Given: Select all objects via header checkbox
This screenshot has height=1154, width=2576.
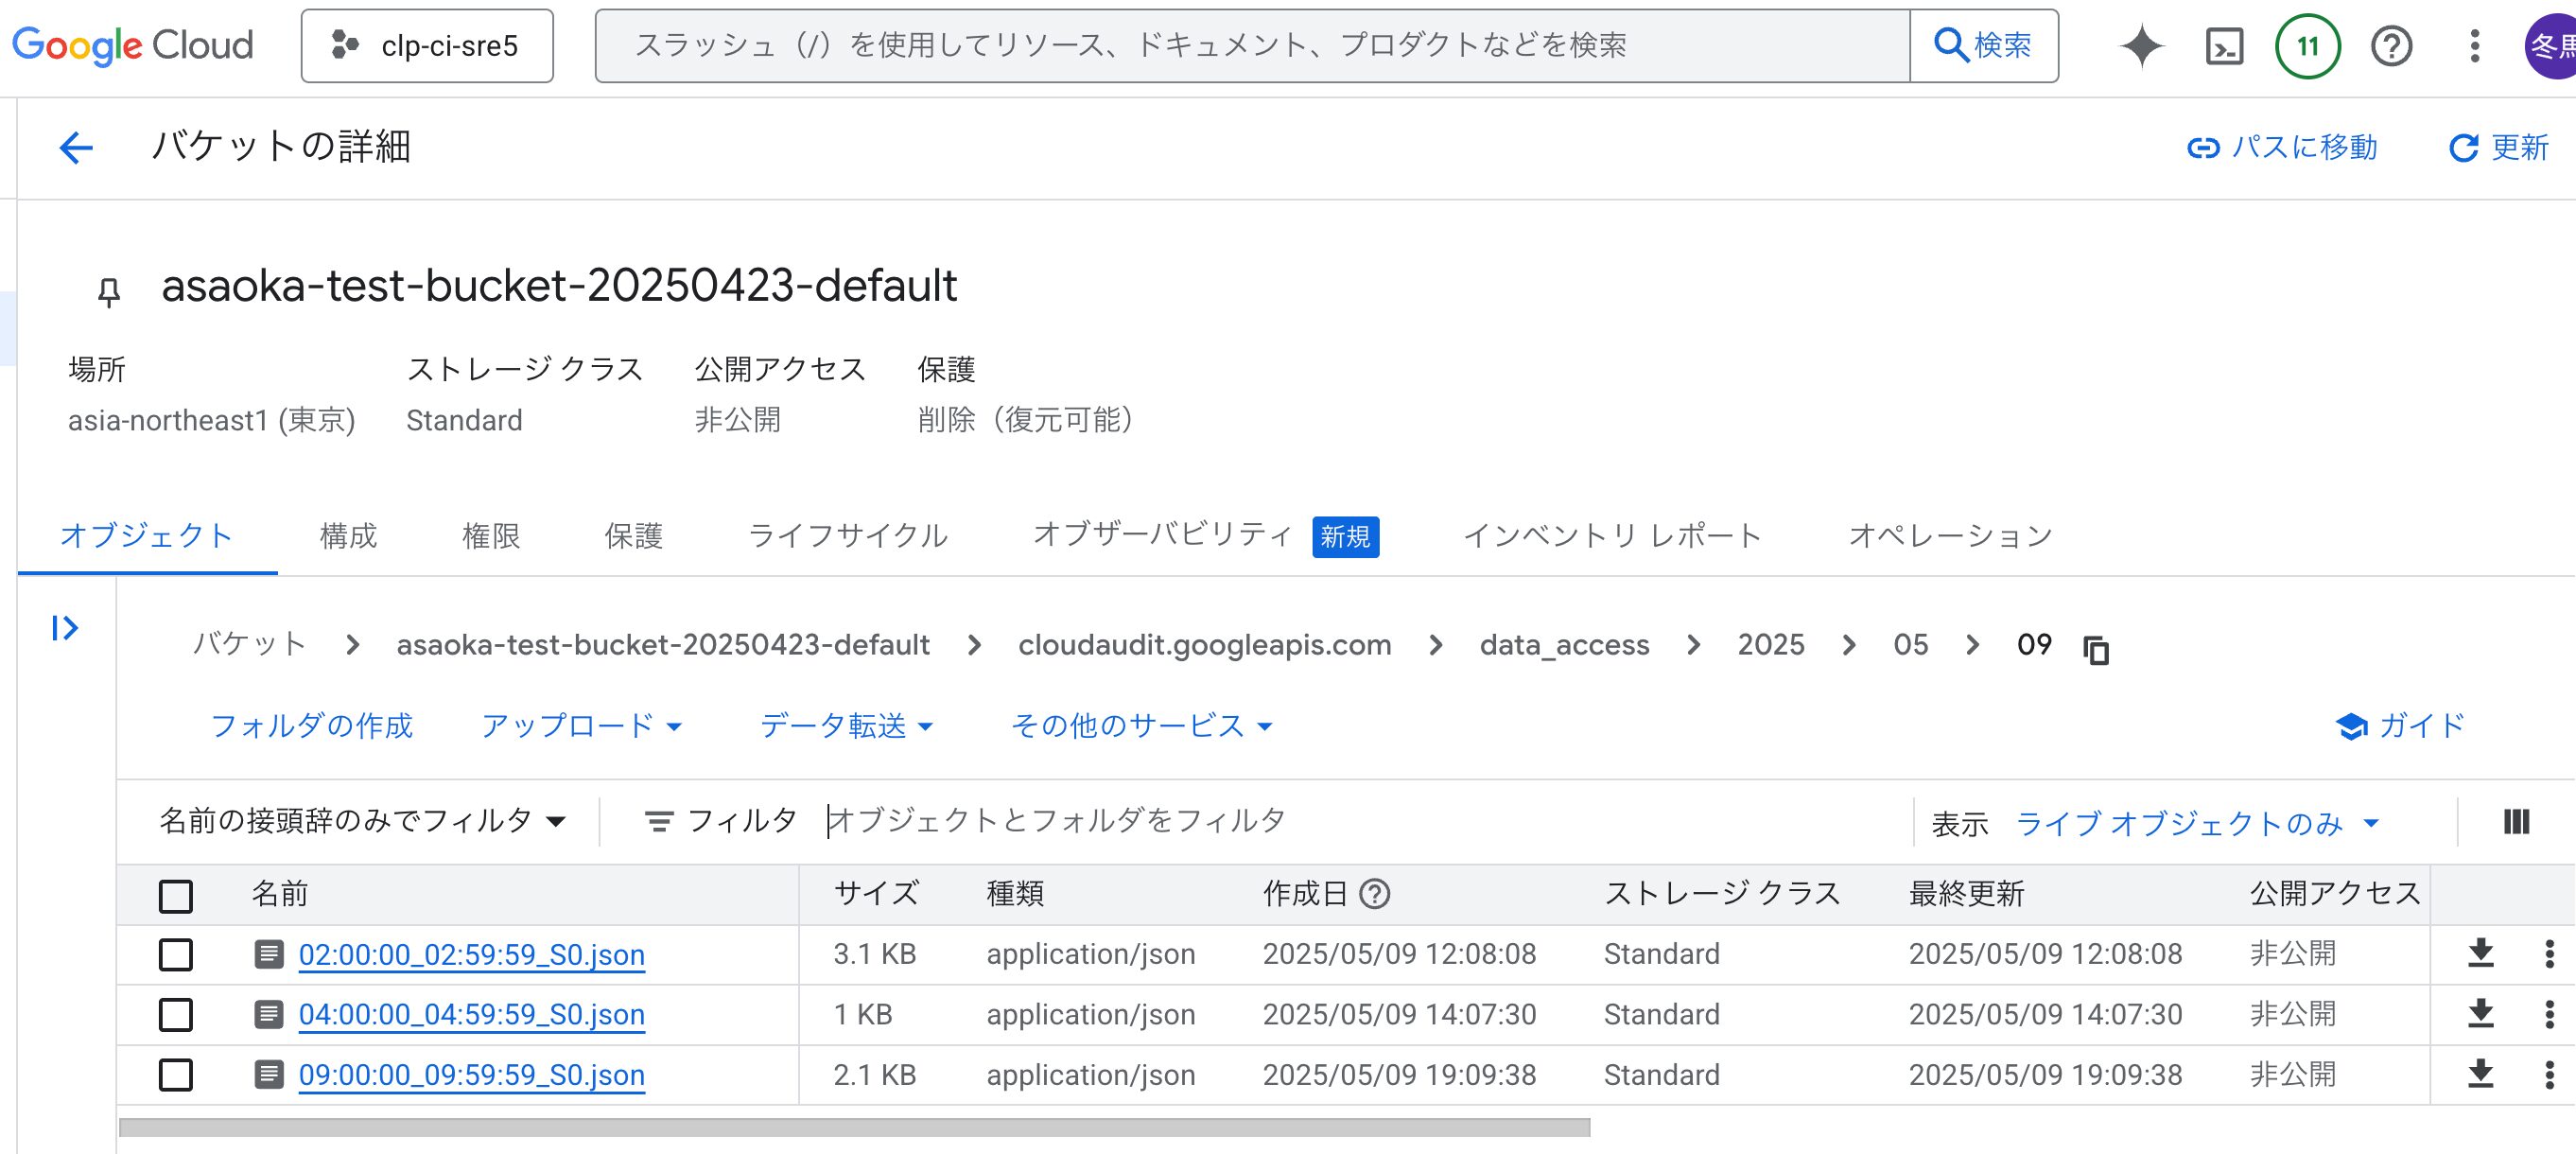Looking at the screenshot, I should pyautogui.click(x=176, y=895).
